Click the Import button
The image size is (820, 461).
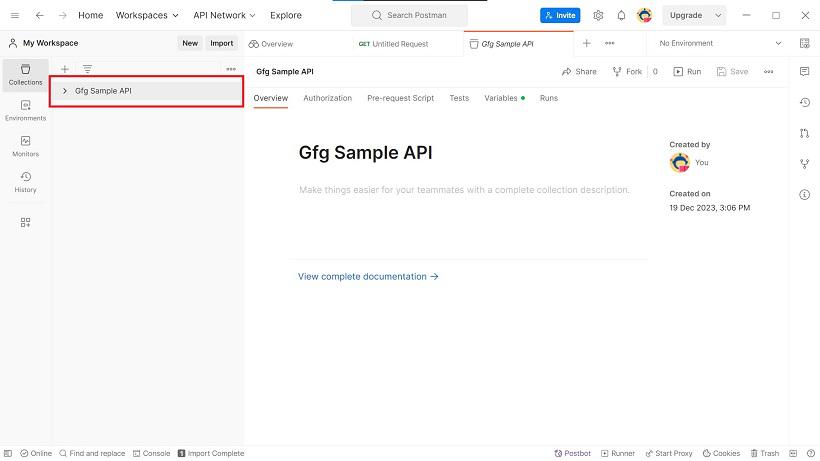pyautogui.click(x=222, y=43)
